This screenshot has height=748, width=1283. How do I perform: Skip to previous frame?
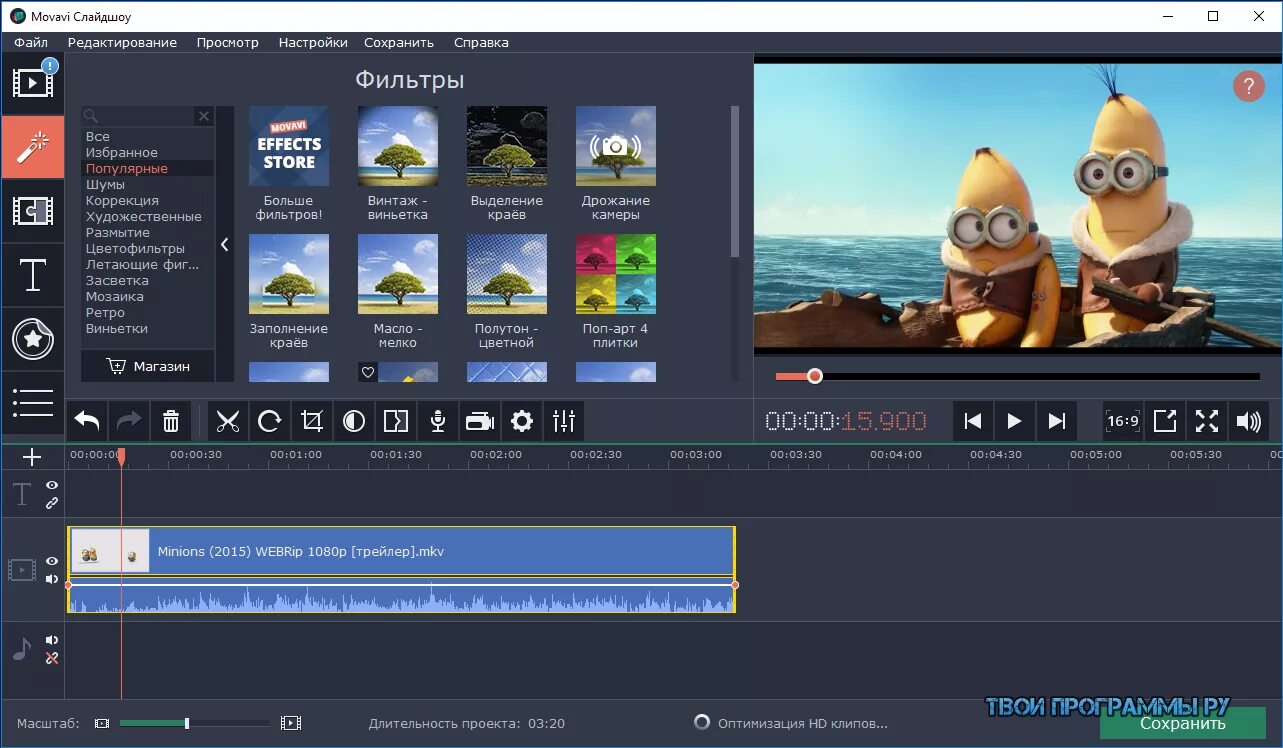pos(972,421)
